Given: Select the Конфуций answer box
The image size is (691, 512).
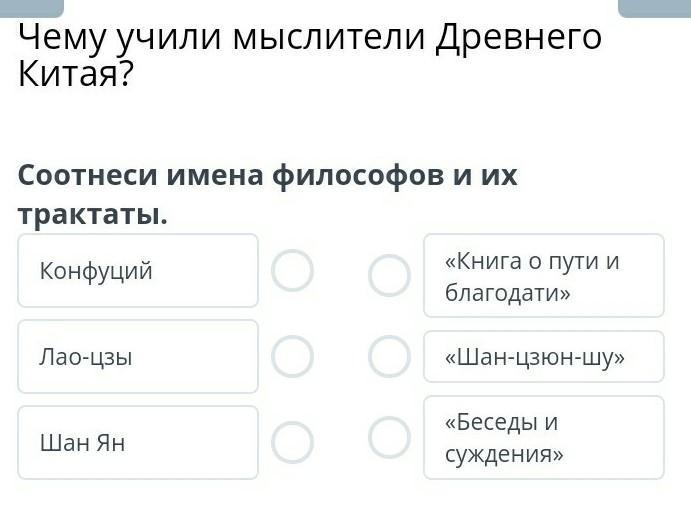Looking at the screenshot, I should [138, 270].
